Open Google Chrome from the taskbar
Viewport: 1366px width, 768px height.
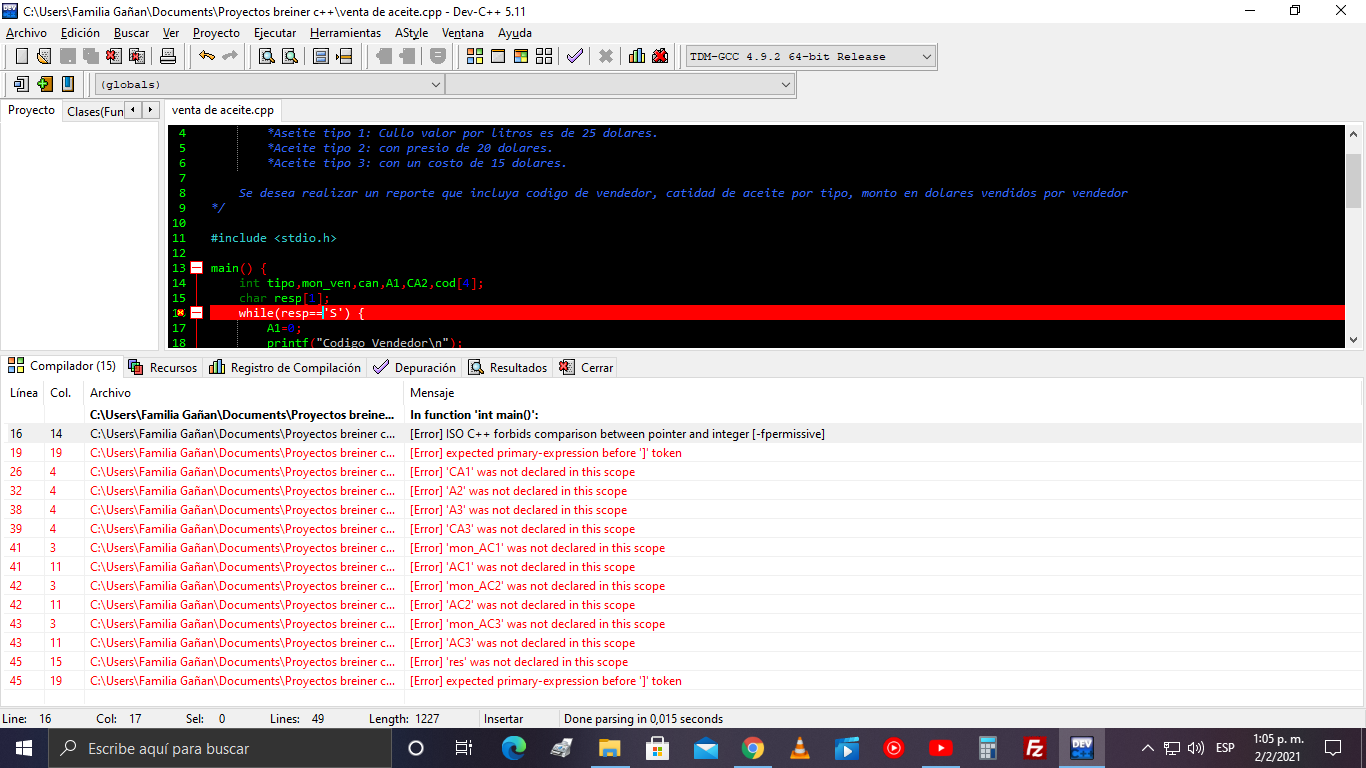pyautogui.click(x=753, y=748)
